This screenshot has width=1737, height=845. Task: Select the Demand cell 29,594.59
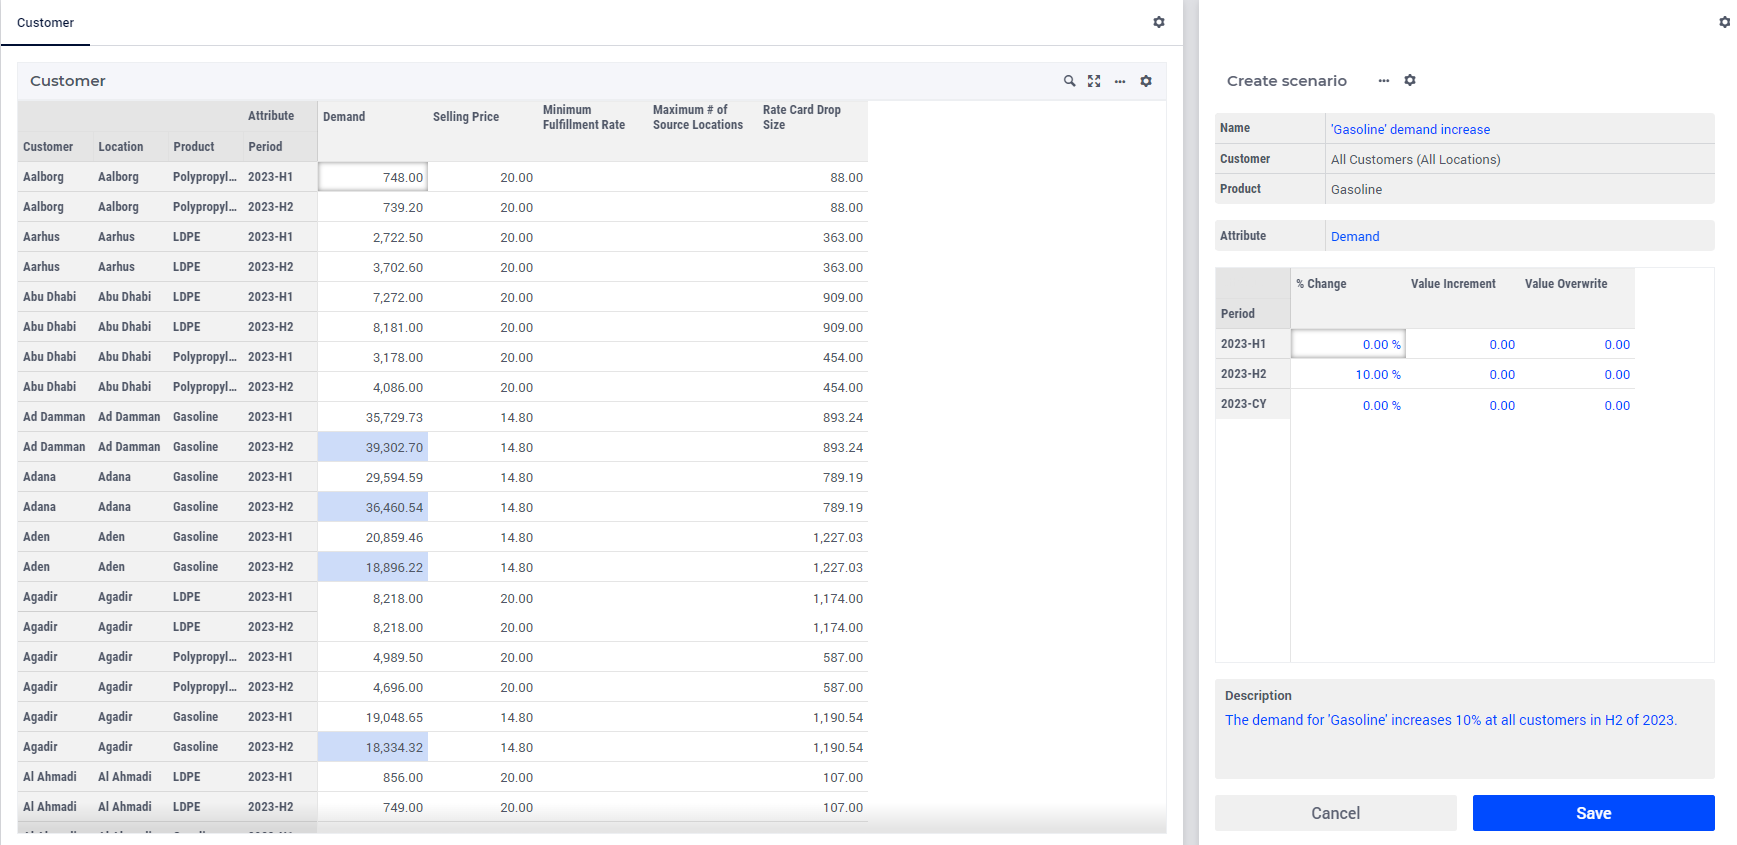[373, 477]
